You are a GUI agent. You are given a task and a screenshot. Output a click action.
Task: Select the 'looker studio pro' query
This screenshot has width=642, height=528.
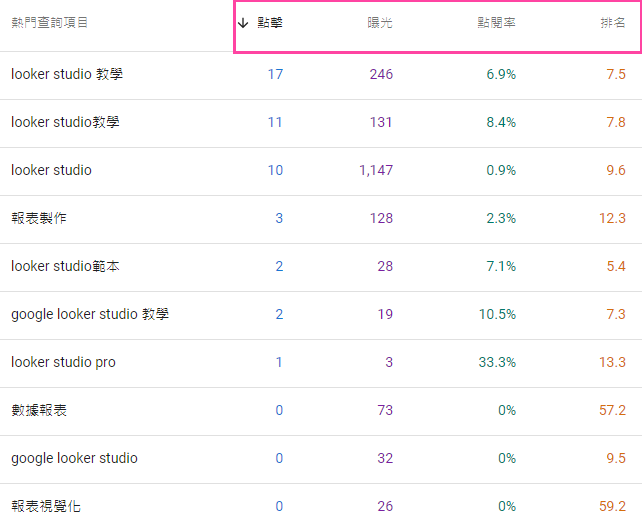point(63,362)
